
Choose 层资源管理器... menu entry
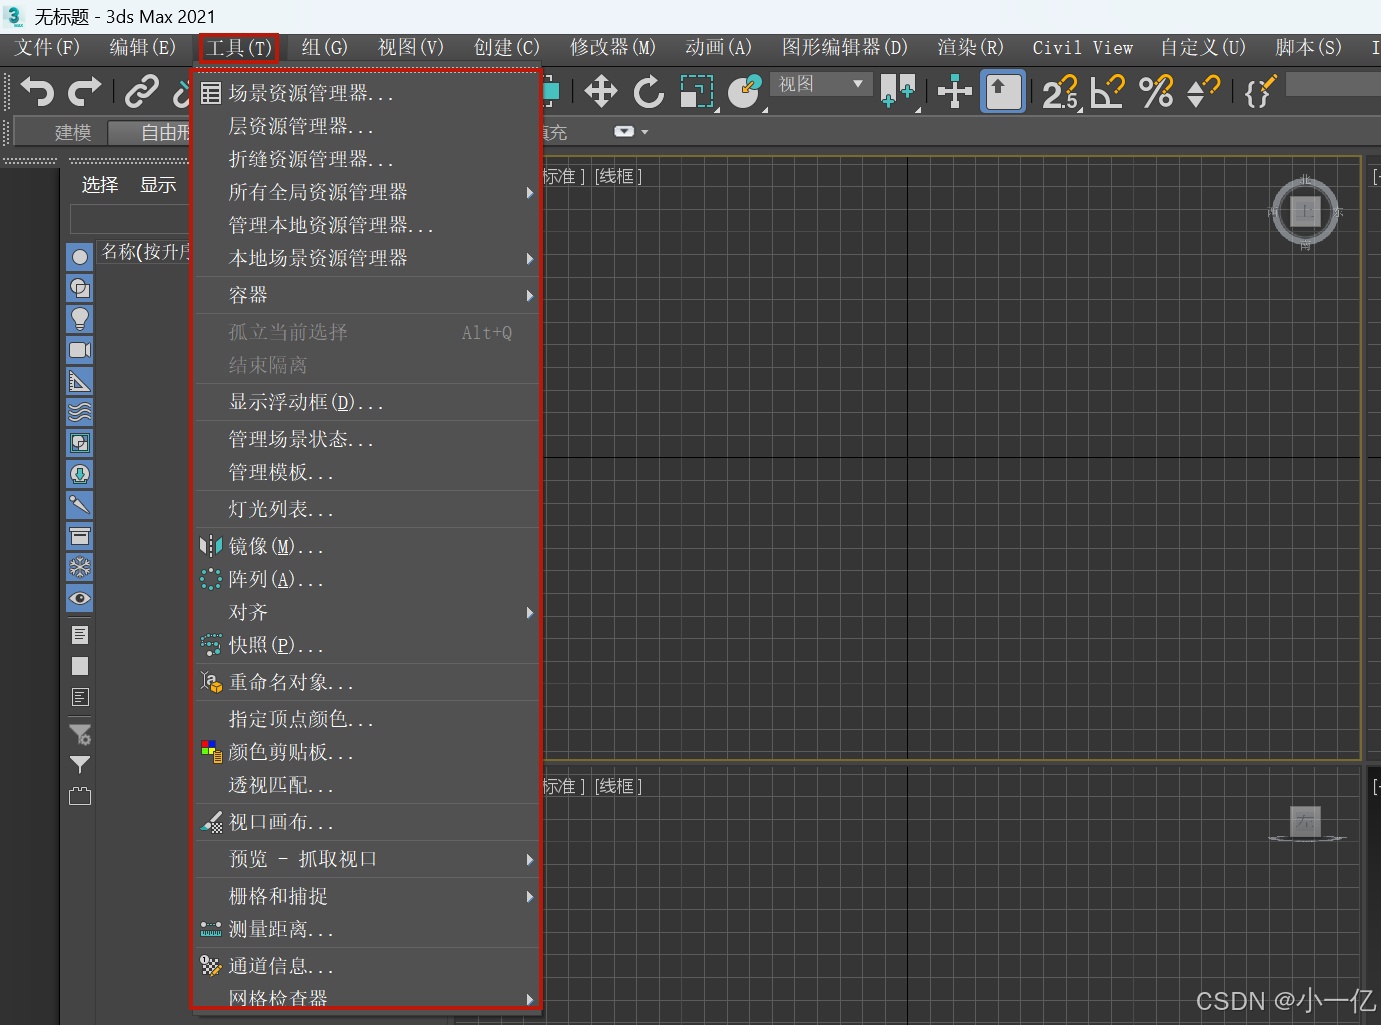click(367, 126)
